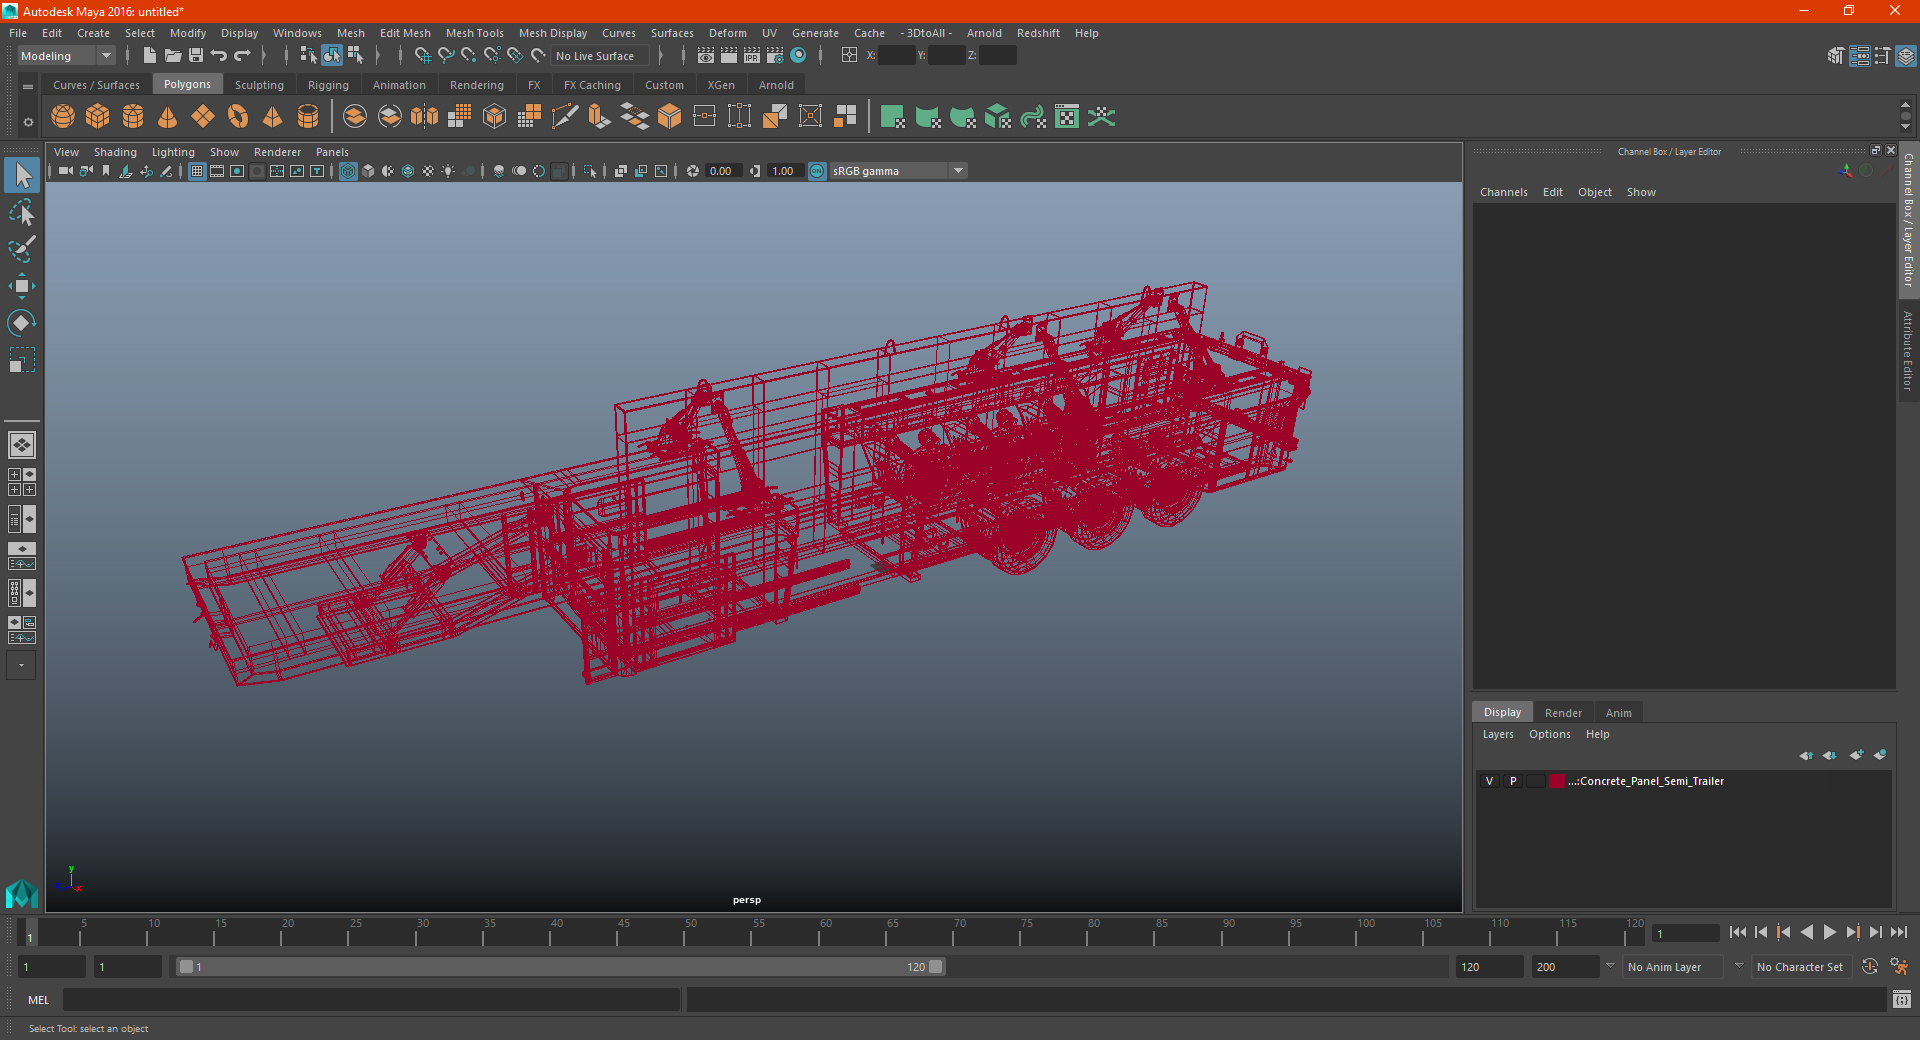Activate the Move tool in the toolbox
Viewport: 1920px width, 1040px height.
point(21,286)
